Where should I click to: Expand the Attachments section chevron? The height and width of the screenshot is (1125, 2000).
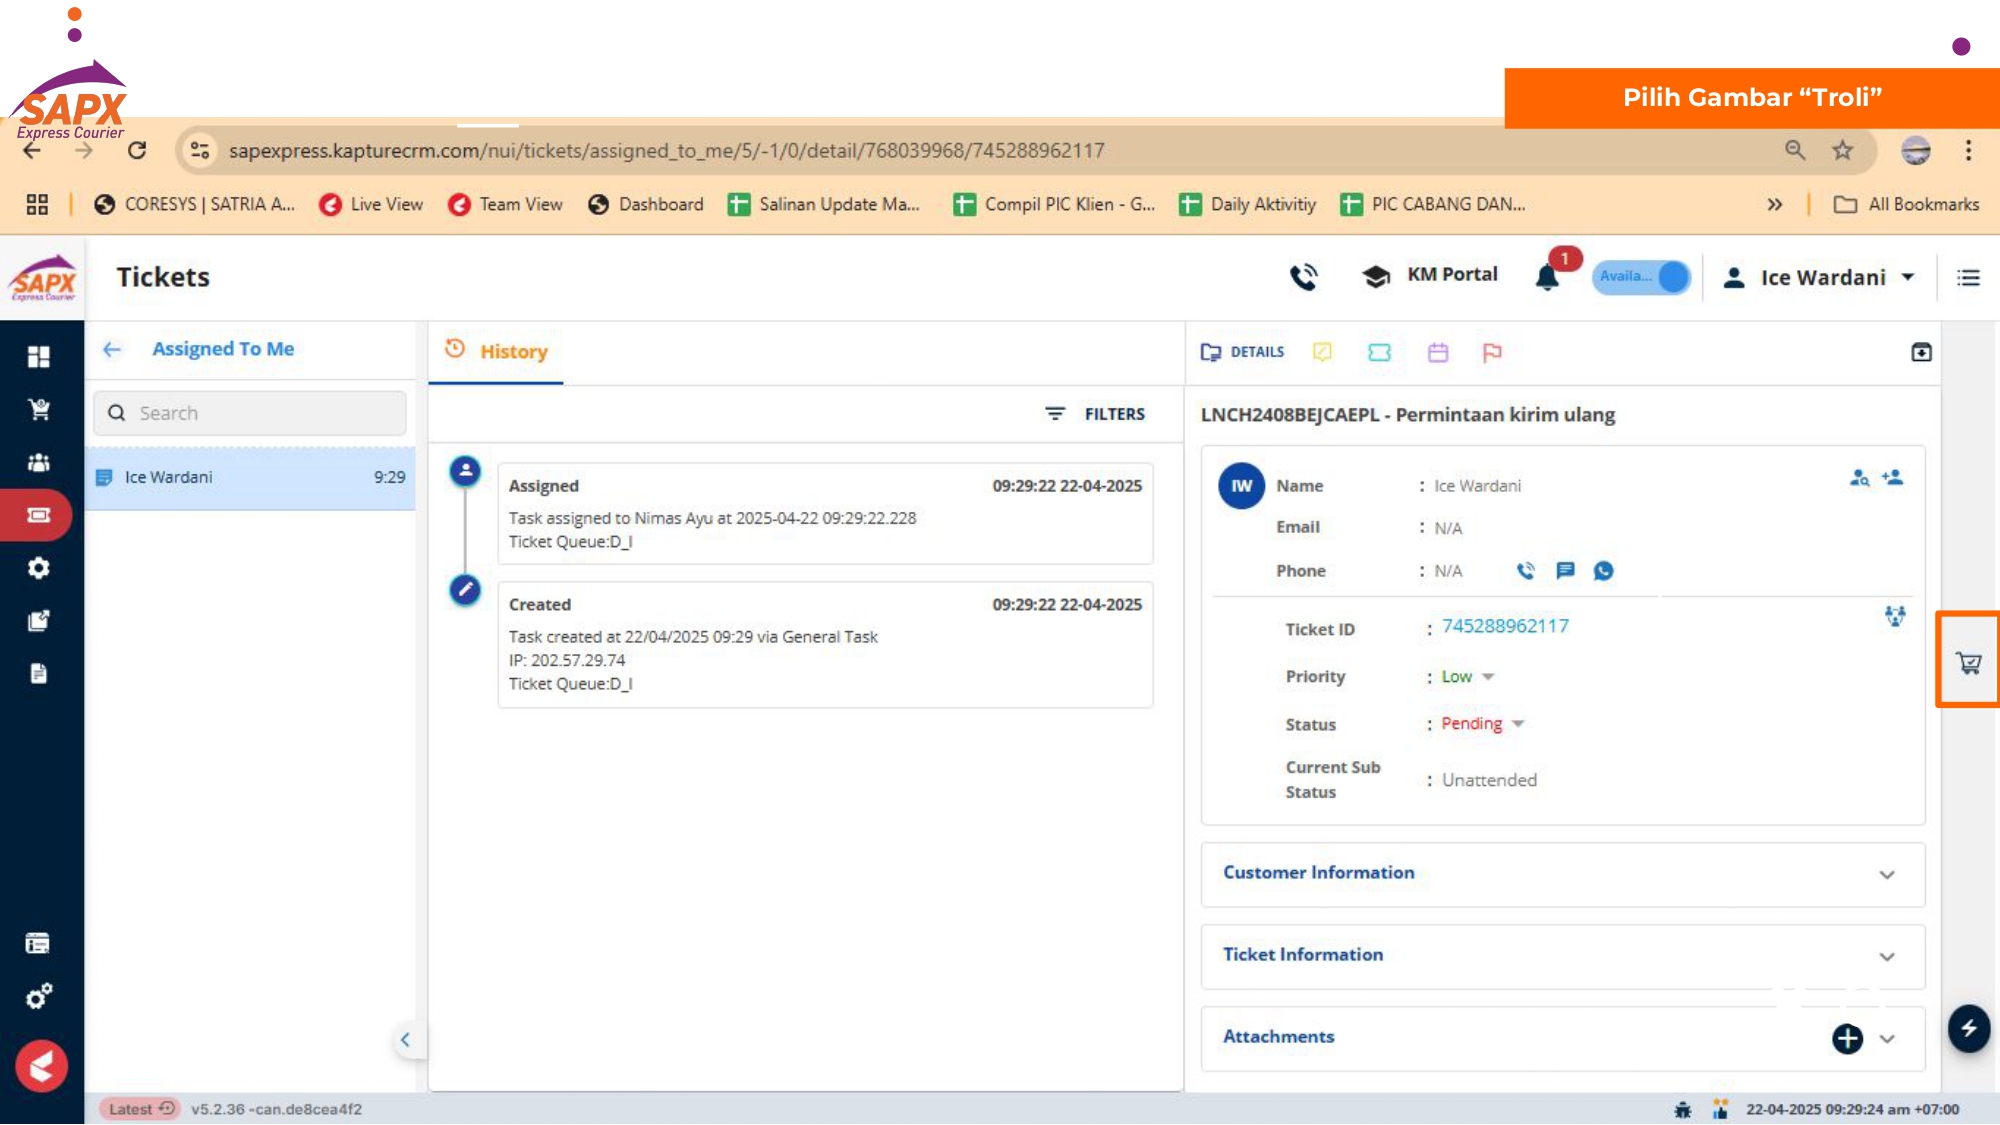tap(1887, 1038)
